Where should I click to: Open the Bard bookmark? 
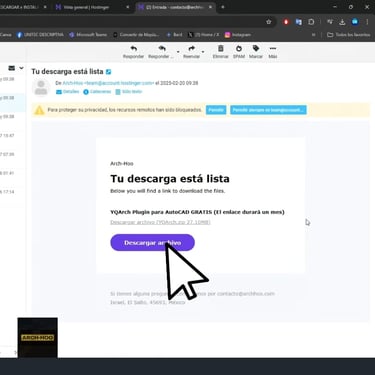tap(174, 35)
